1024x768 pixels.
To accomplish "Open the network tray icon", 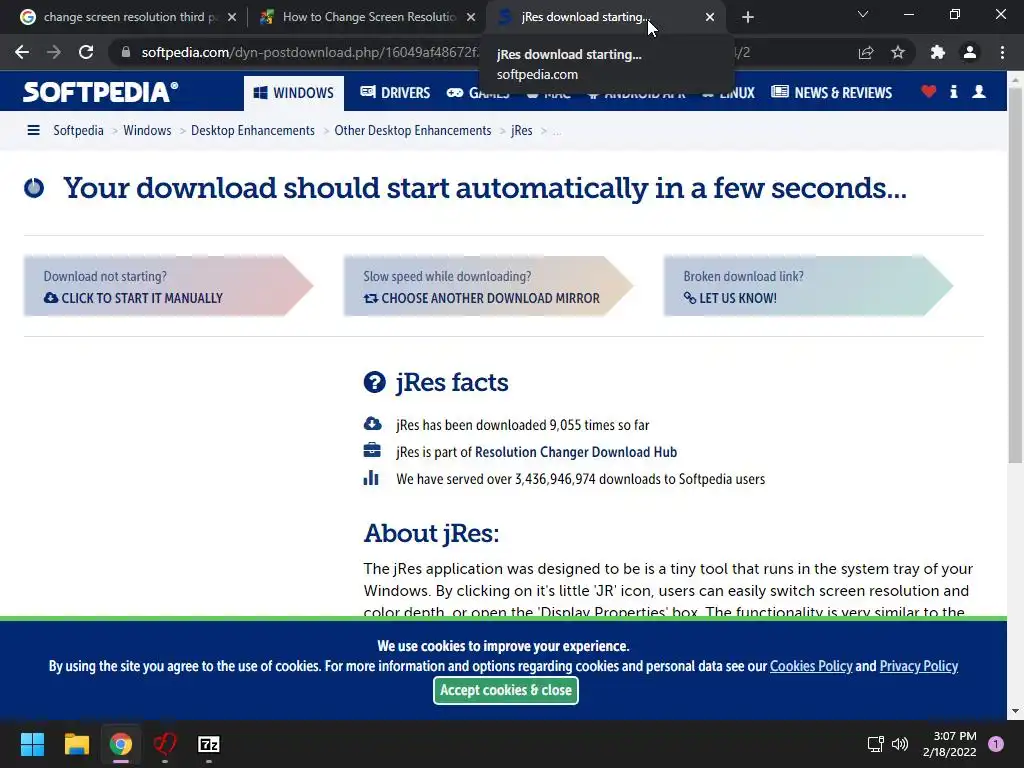I will click(x=875, y=744).
